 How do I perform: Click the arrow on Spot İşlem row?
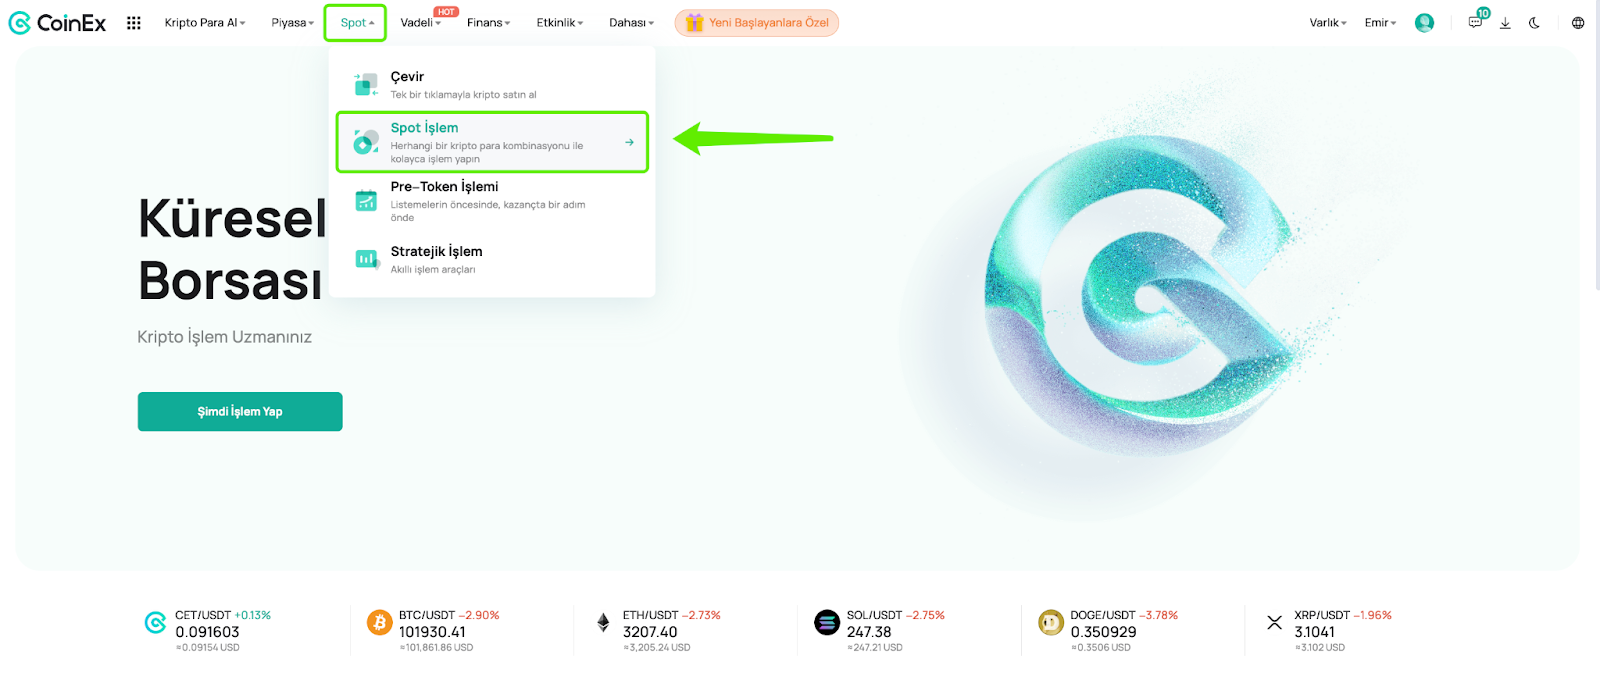pos(629,142)
